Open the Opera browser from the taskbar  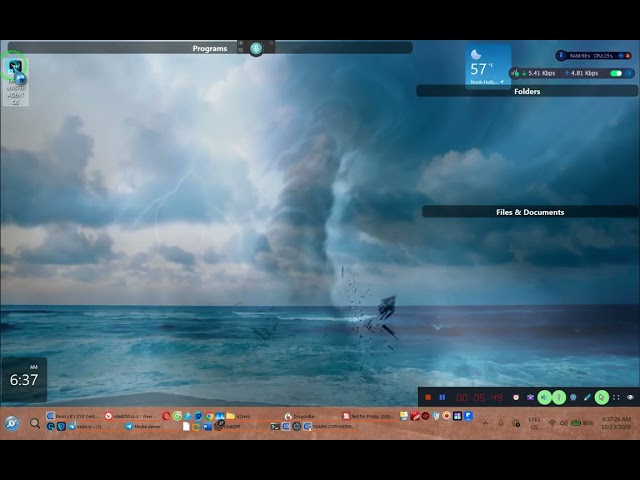pyautogui.click(x=166, y=416)
